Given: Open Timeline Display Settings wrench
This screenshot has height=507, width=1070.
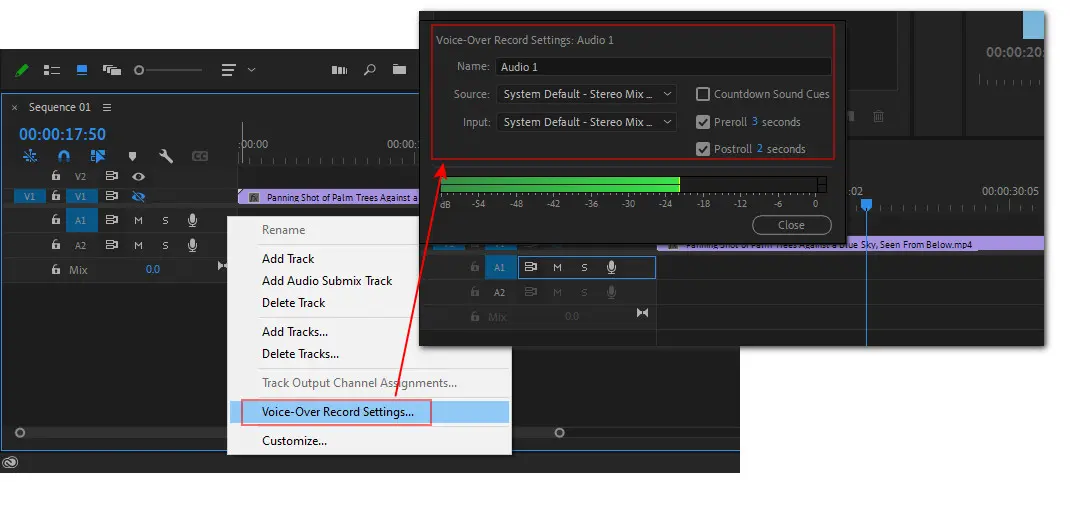Looking at the screenshot, I should click(166, 156).
